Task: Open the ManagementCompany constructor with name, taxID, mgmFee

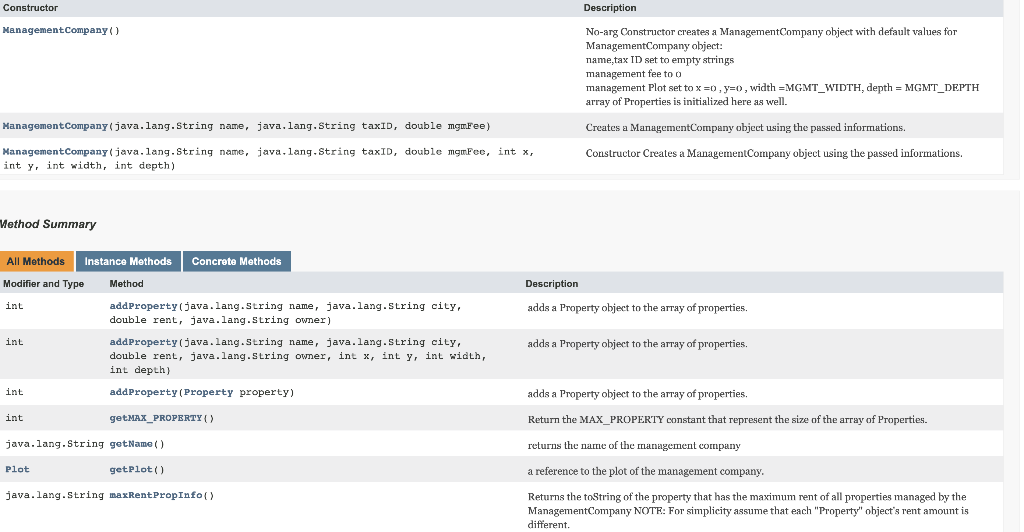Action: click(x=55, y=125)
